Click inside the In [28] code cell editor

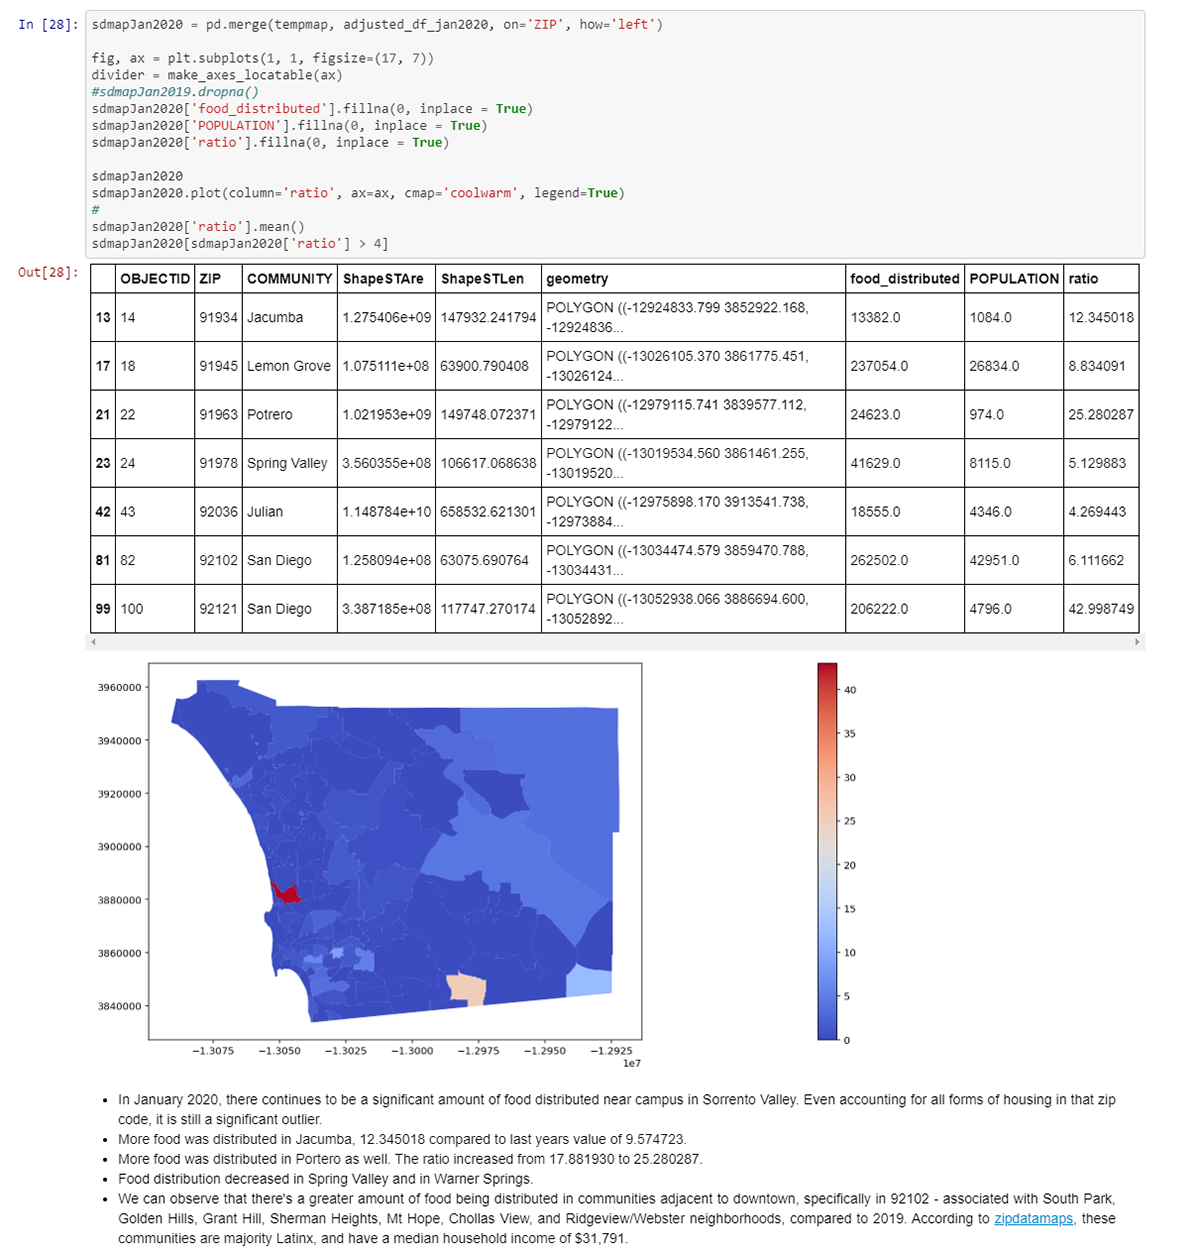pyautogui.click(x=615, y=134)
